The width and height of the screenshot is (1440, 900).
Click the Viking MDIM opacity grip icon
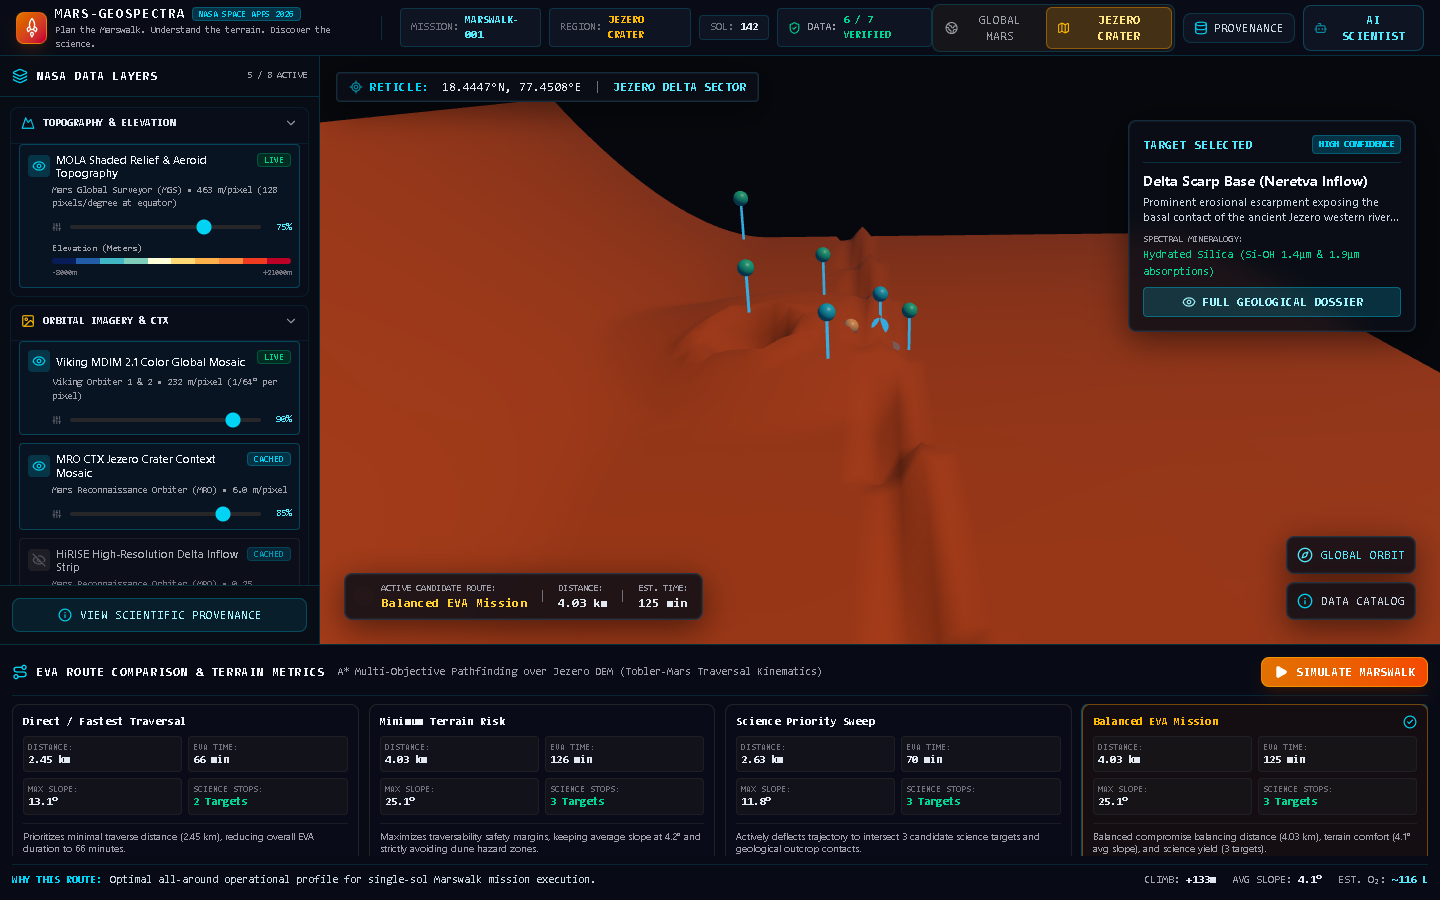57,420
